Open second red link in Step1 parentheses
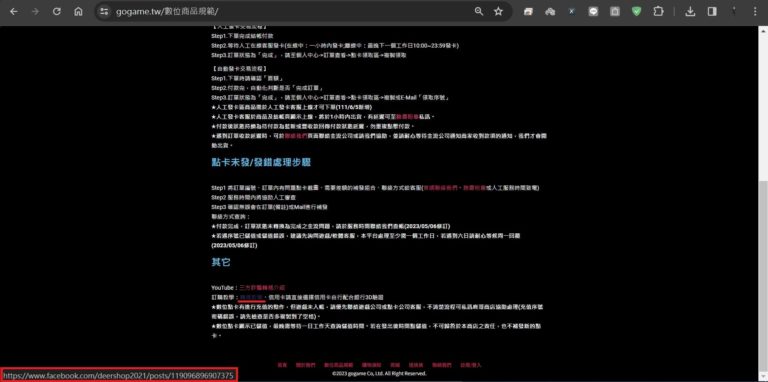Screen dimensions: 768x382 tap(475, 188)
